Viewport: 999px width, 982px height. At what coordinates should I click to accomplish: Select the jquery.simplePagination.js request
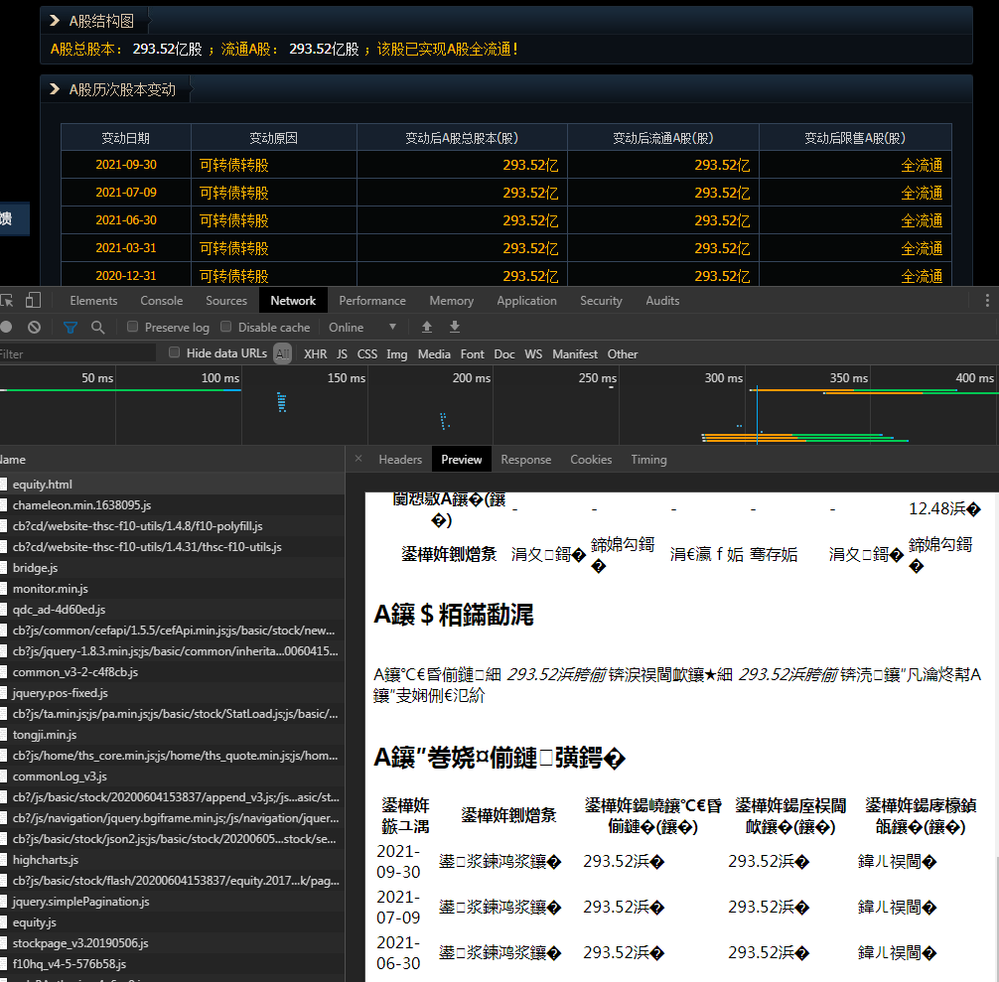click(x=172, y=902)
